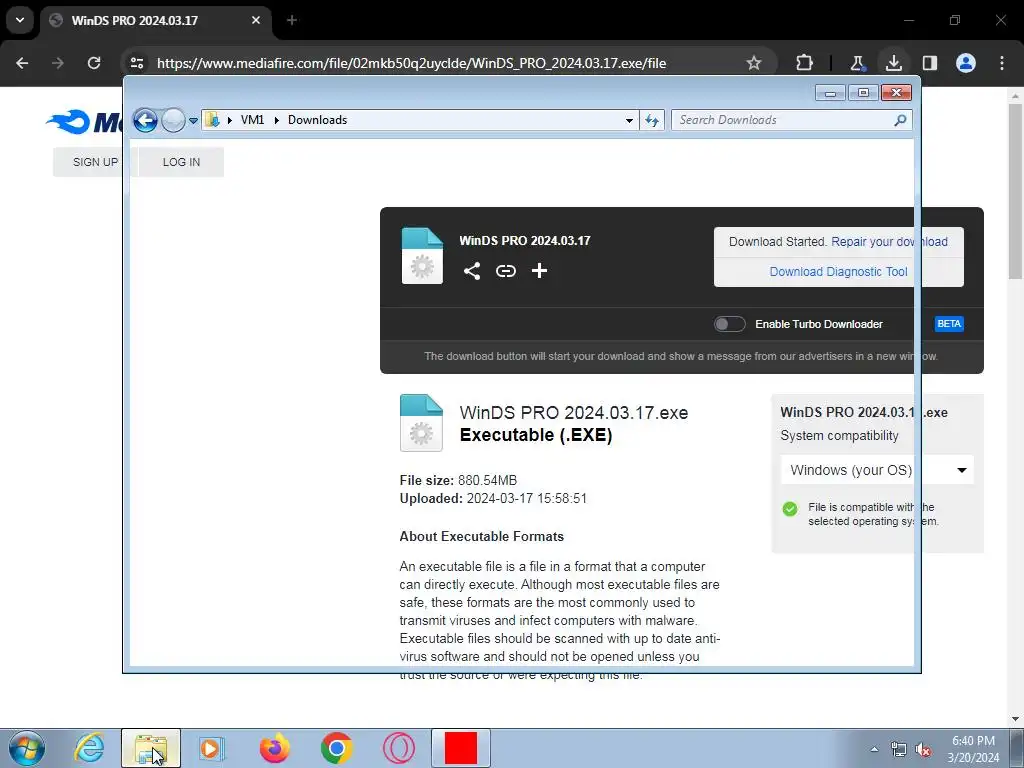Click the SIGN UP button
The height and width of the screenshot is (768, 1024).
(x=95, y=162)
